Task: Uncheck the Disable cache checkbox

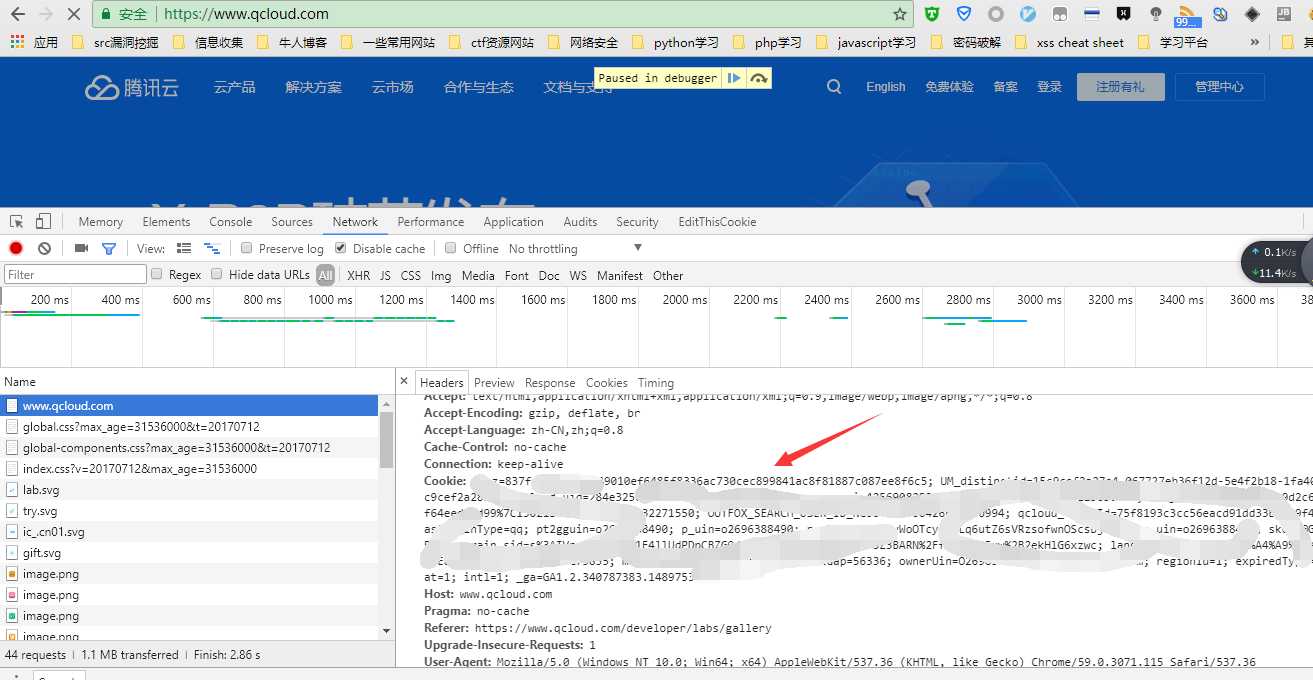Action: (340, 248)
